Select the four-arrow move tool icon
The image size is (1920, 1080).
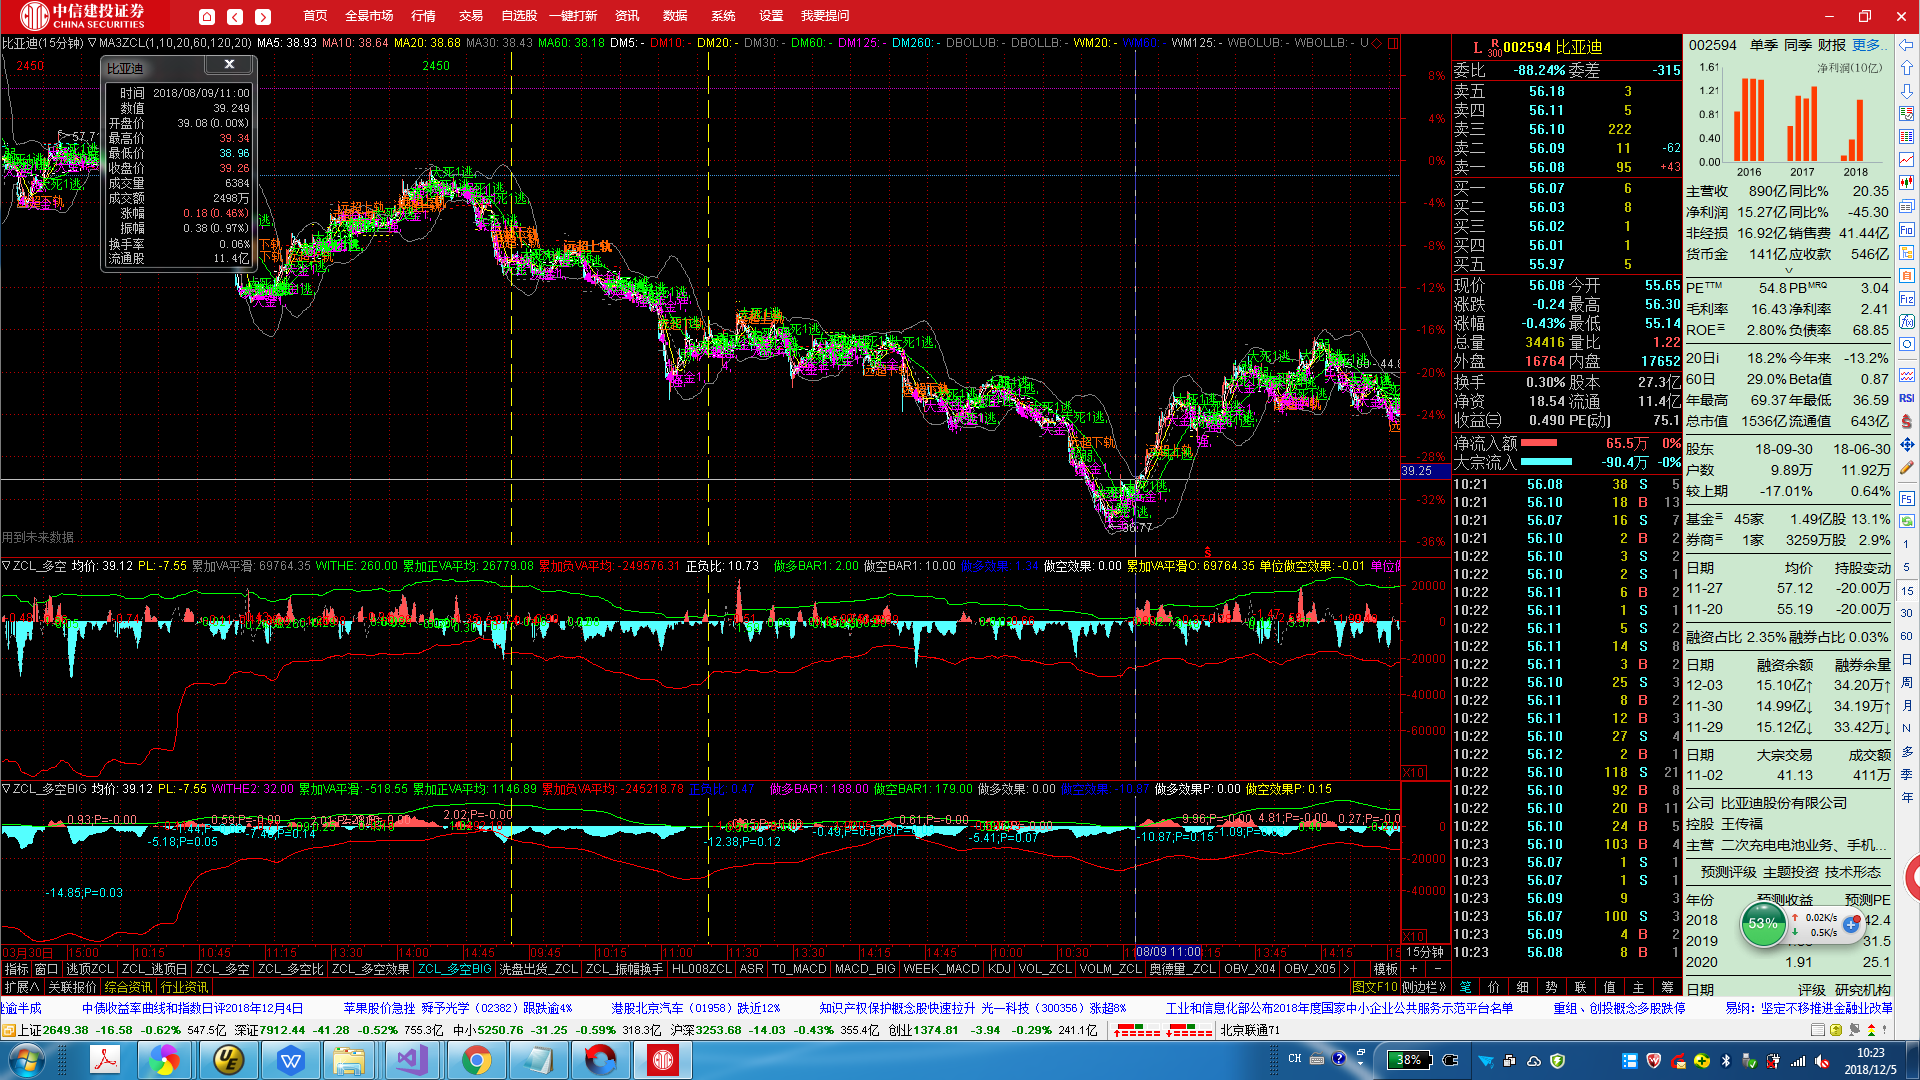(1907, 444)
